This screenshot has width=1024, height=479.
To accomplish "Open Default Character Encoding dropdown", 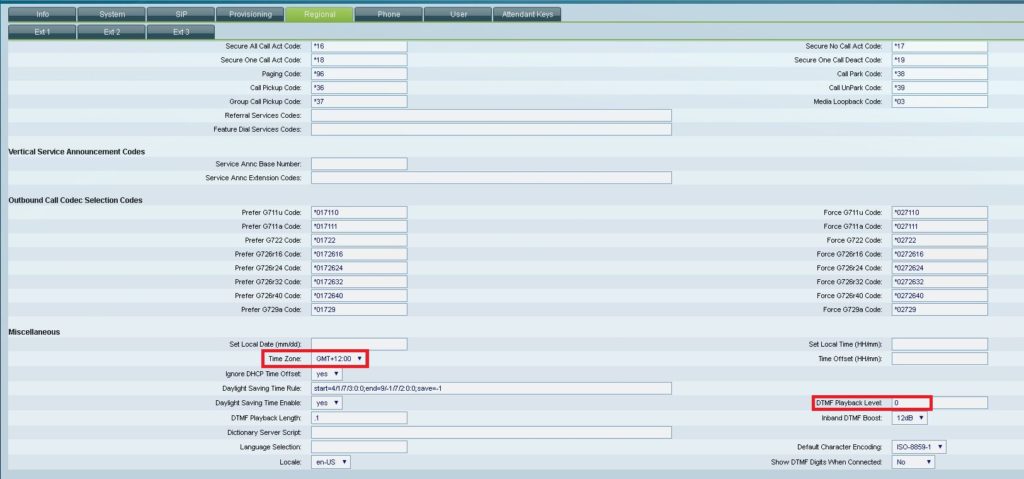I will coord(919,447).
